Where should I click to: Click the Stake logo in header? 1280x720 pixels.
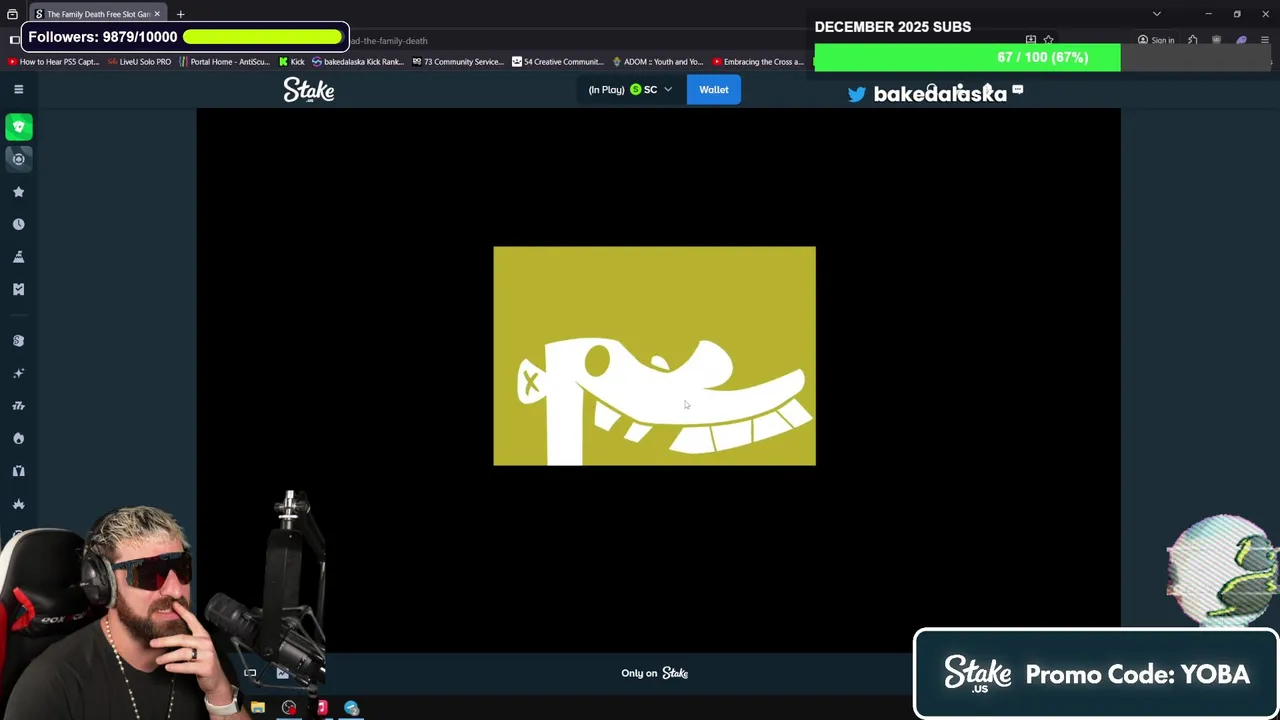coord(308,90)
